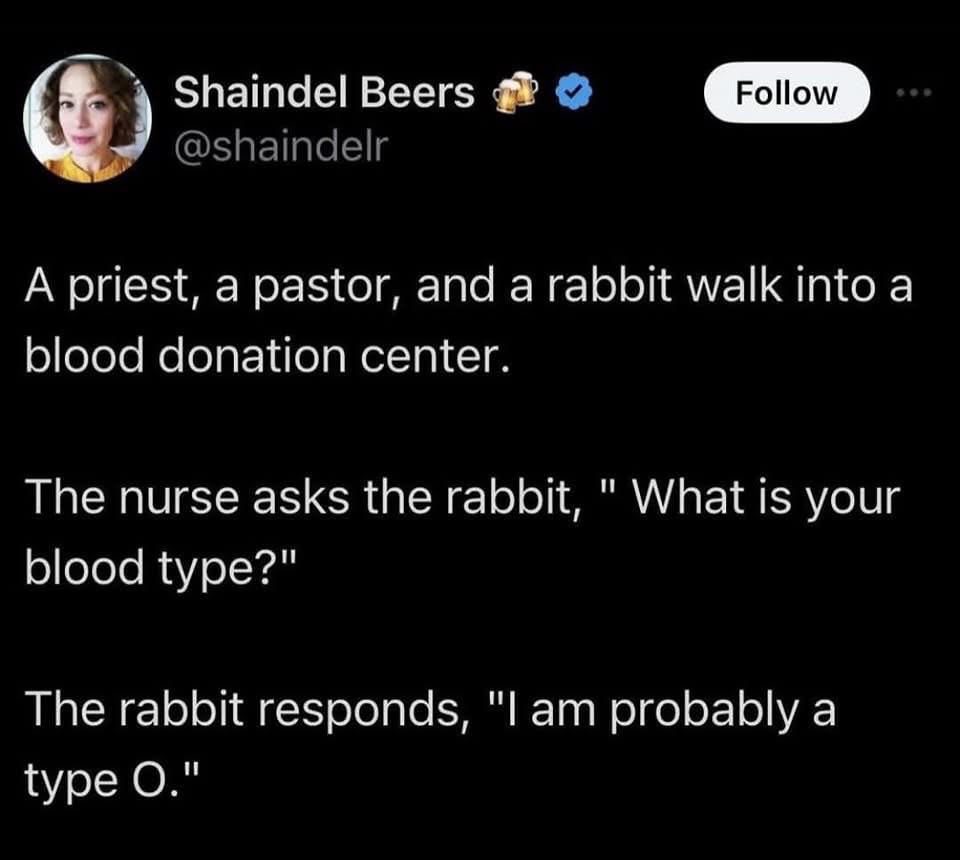The image size is (960, 860).
Task: Click the word 'donation' in the tweet
Action: tap(252, 356)
